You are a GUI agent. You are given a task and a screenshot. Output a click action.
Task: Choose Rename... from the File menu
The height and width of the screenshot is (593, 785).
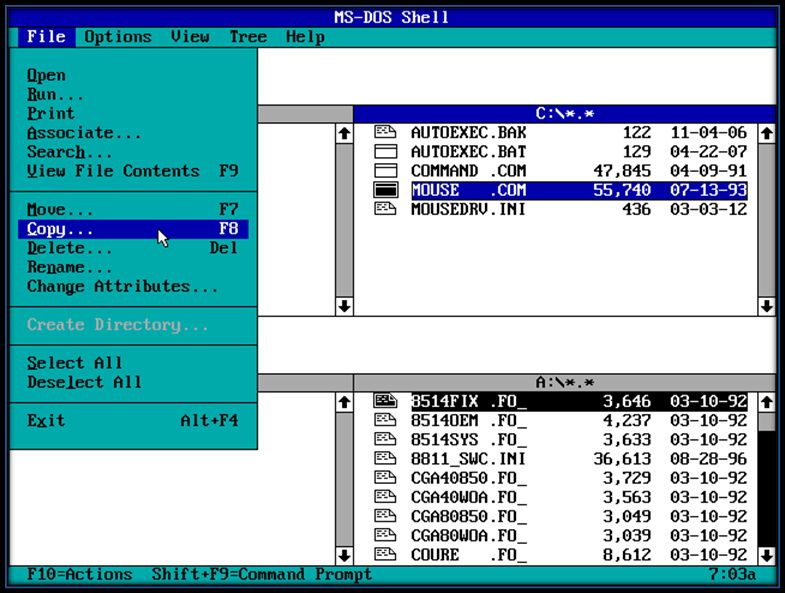point(133,267)
